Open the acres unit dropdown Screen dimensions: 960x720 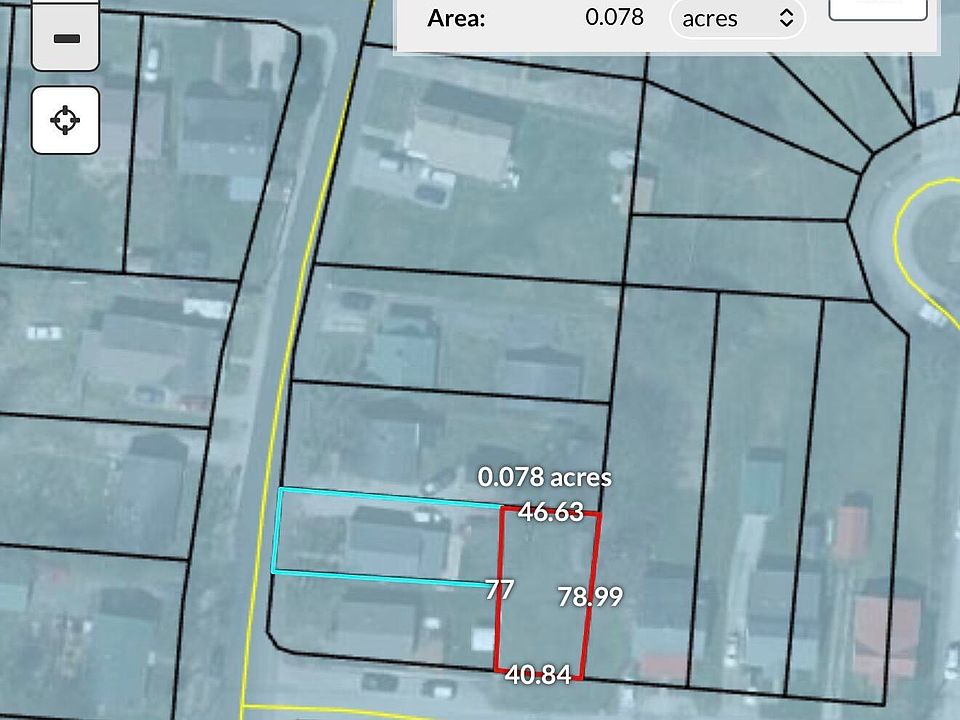click(737, 18)
